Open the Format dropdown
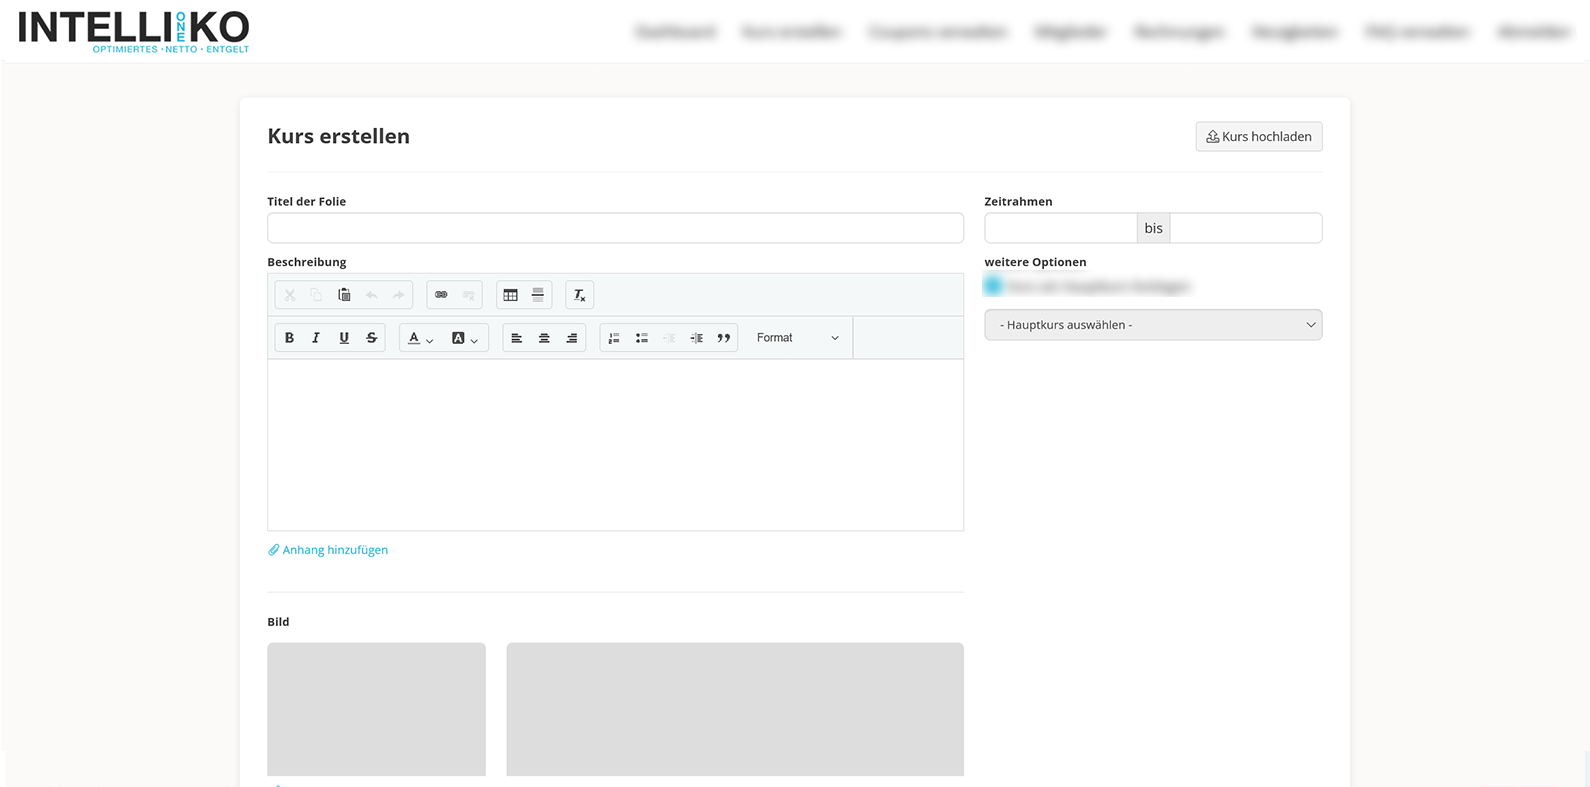This screenshot has width=1590, height=787. pyautogui.click(x=797, y=338)
